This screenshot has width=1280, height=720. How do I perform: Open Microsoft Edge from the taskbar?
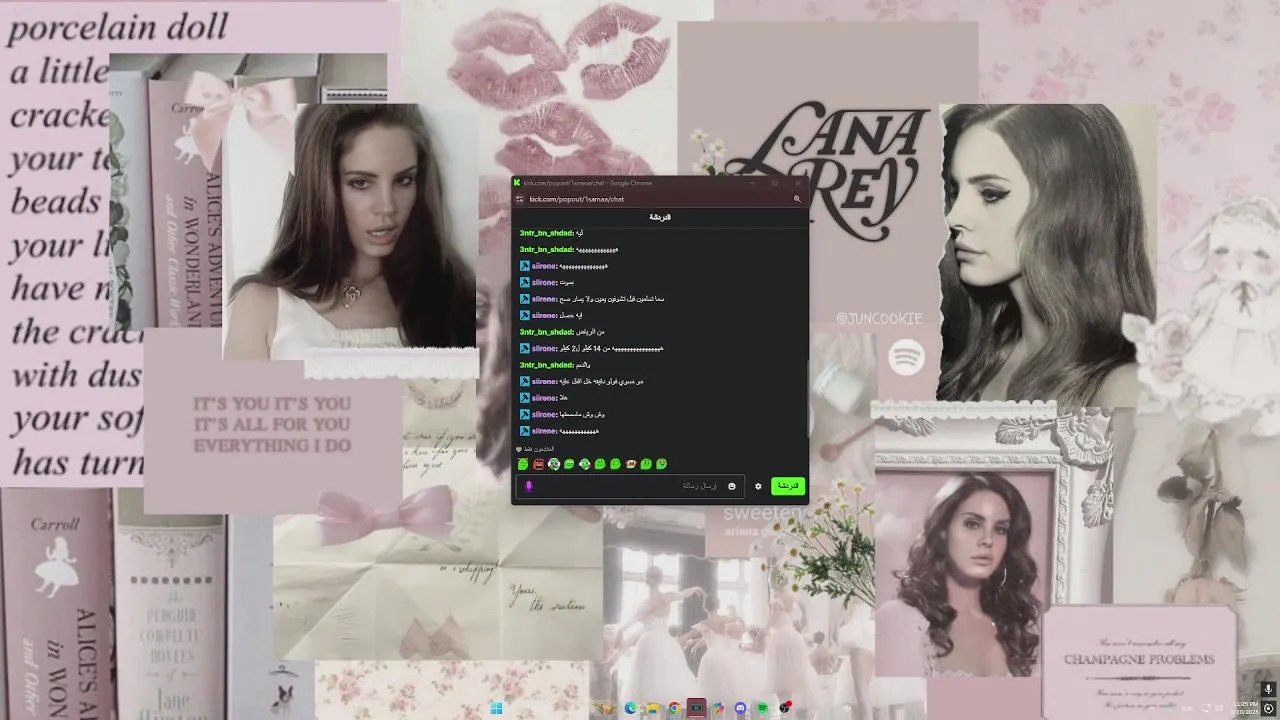[x=630, y=708]
